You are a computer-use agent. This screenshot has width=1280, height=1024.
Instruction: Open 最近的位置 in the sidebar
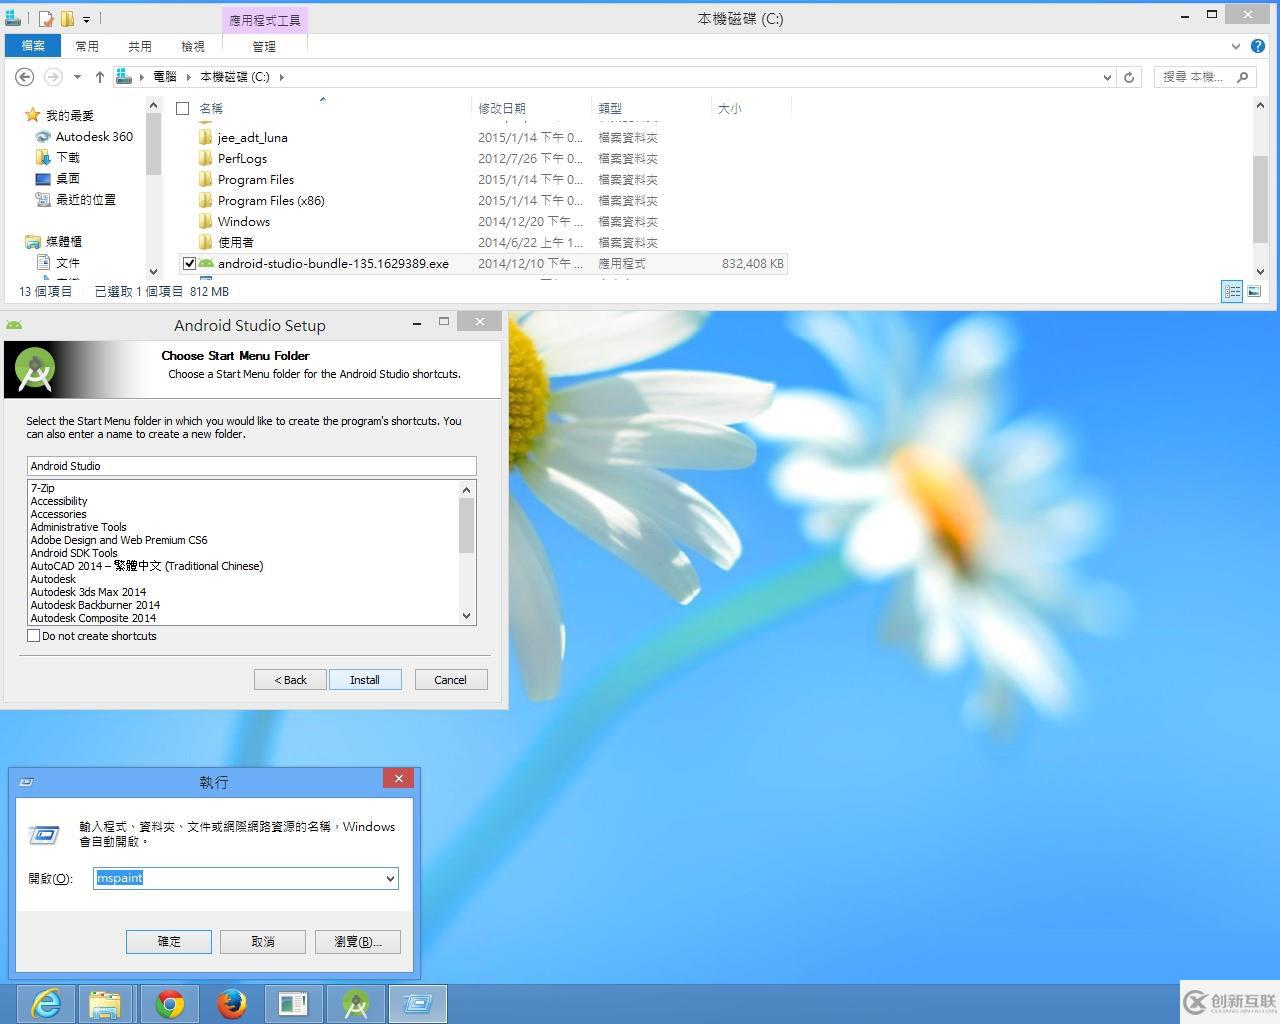click(x=85, y=200)
